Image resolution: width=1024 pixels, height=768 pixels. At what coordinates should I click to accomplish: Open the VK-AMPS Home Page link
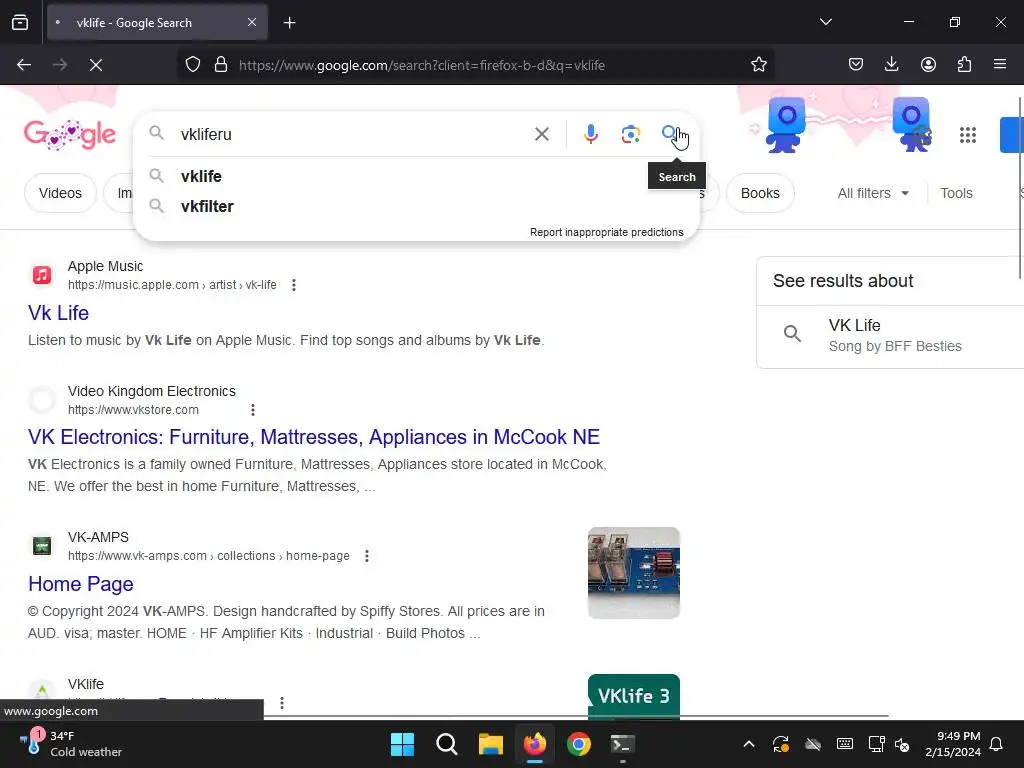pyautogui.click(x=80, y=584)
